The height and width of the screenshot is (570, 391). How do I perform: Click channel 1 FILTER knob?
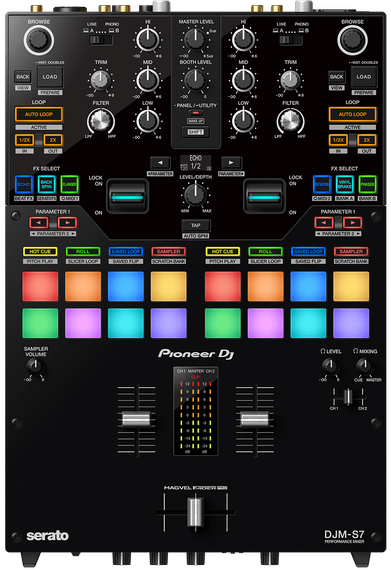click(101, 121)
